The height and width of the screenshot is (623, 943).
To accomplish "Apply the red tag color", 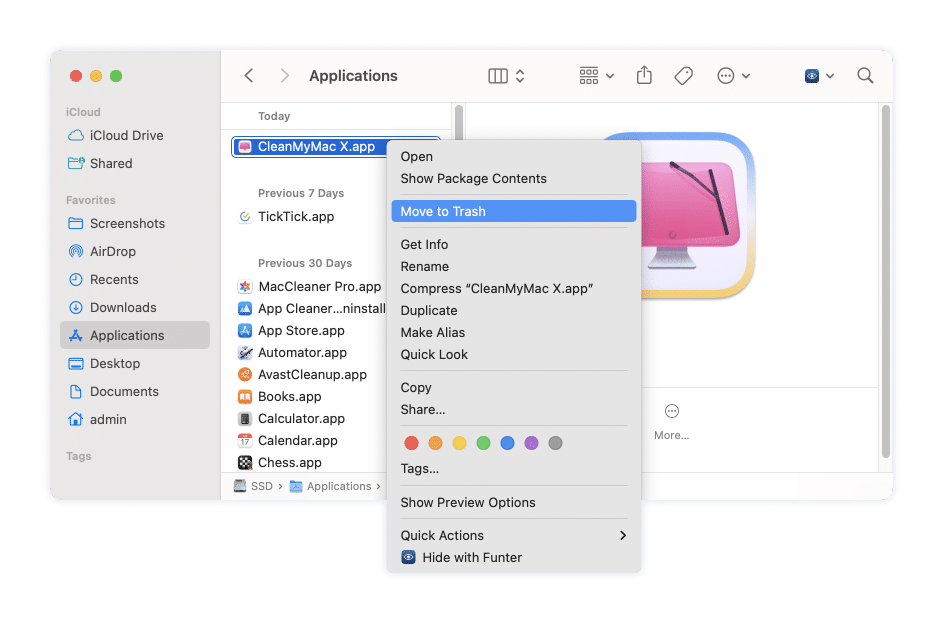I will [x=411, y=443].
